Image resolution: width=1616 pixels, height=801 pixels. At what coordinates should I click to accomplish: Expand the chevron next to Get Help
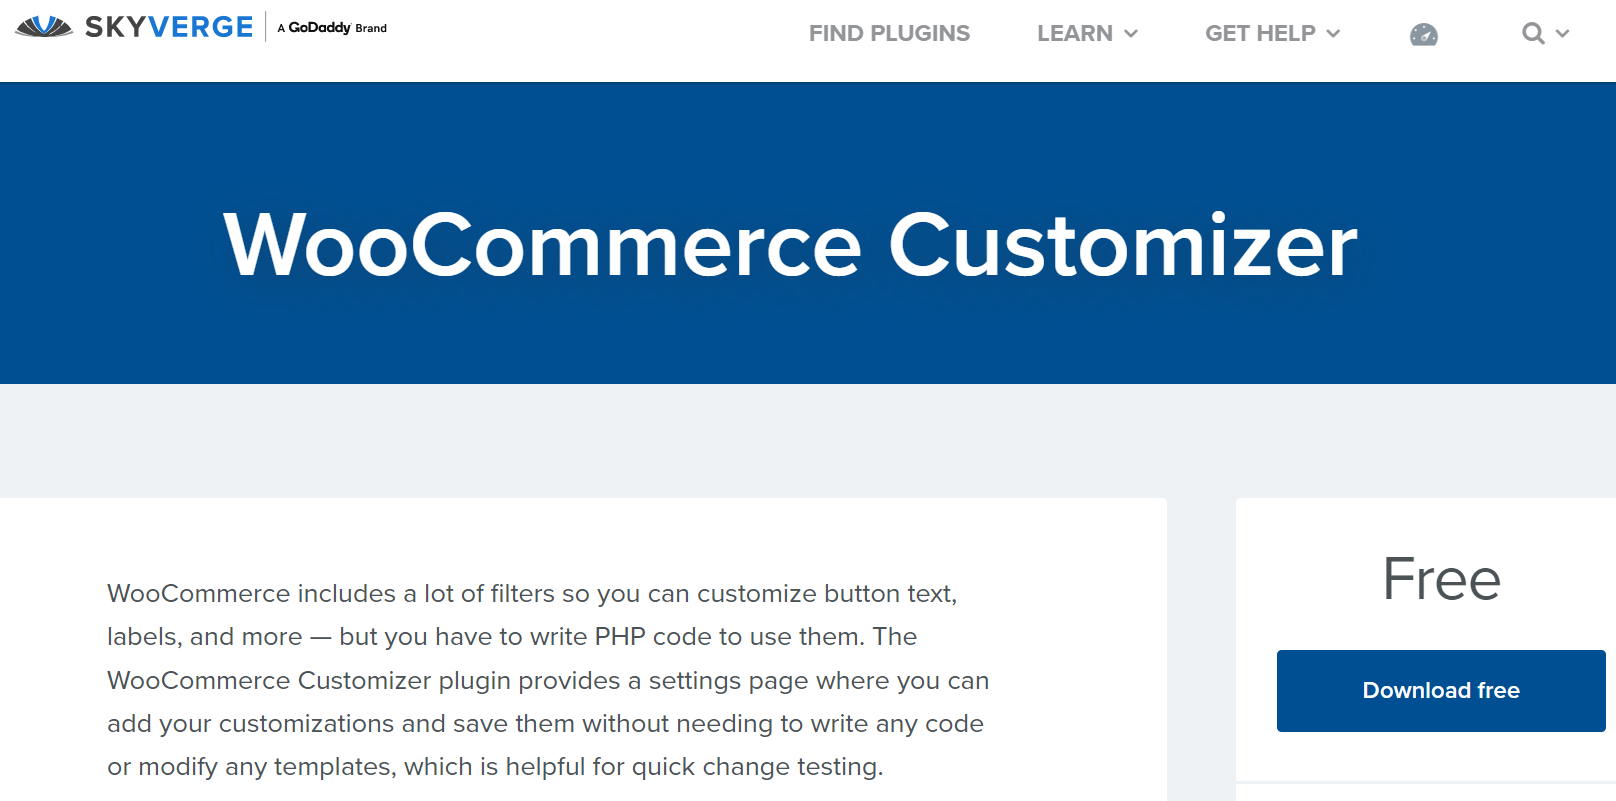tap(1333, 34)
